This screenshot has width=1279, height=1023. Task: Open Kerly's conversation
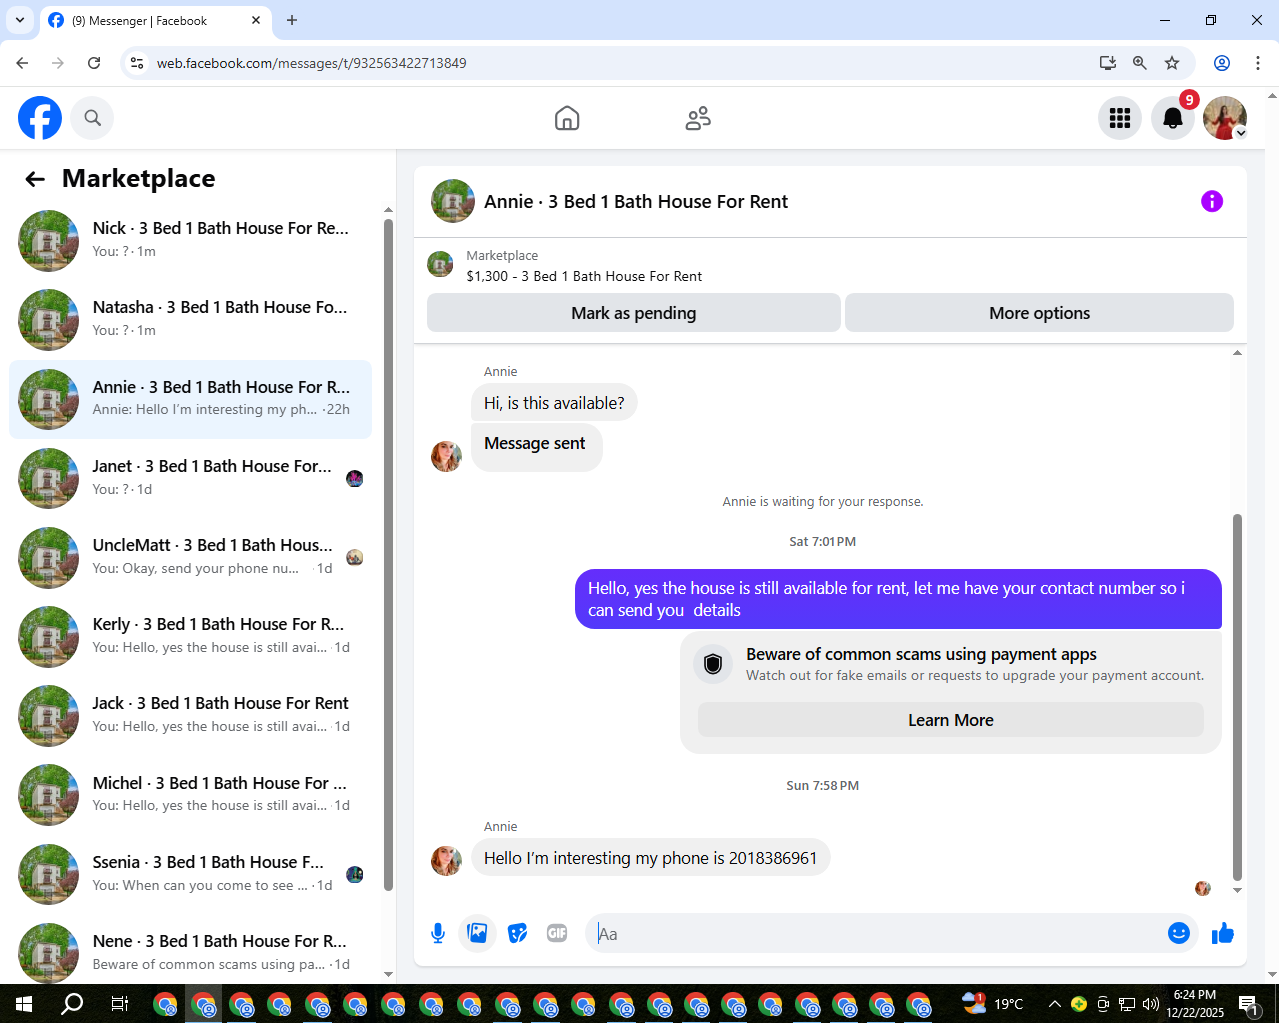tap(191, 636)
